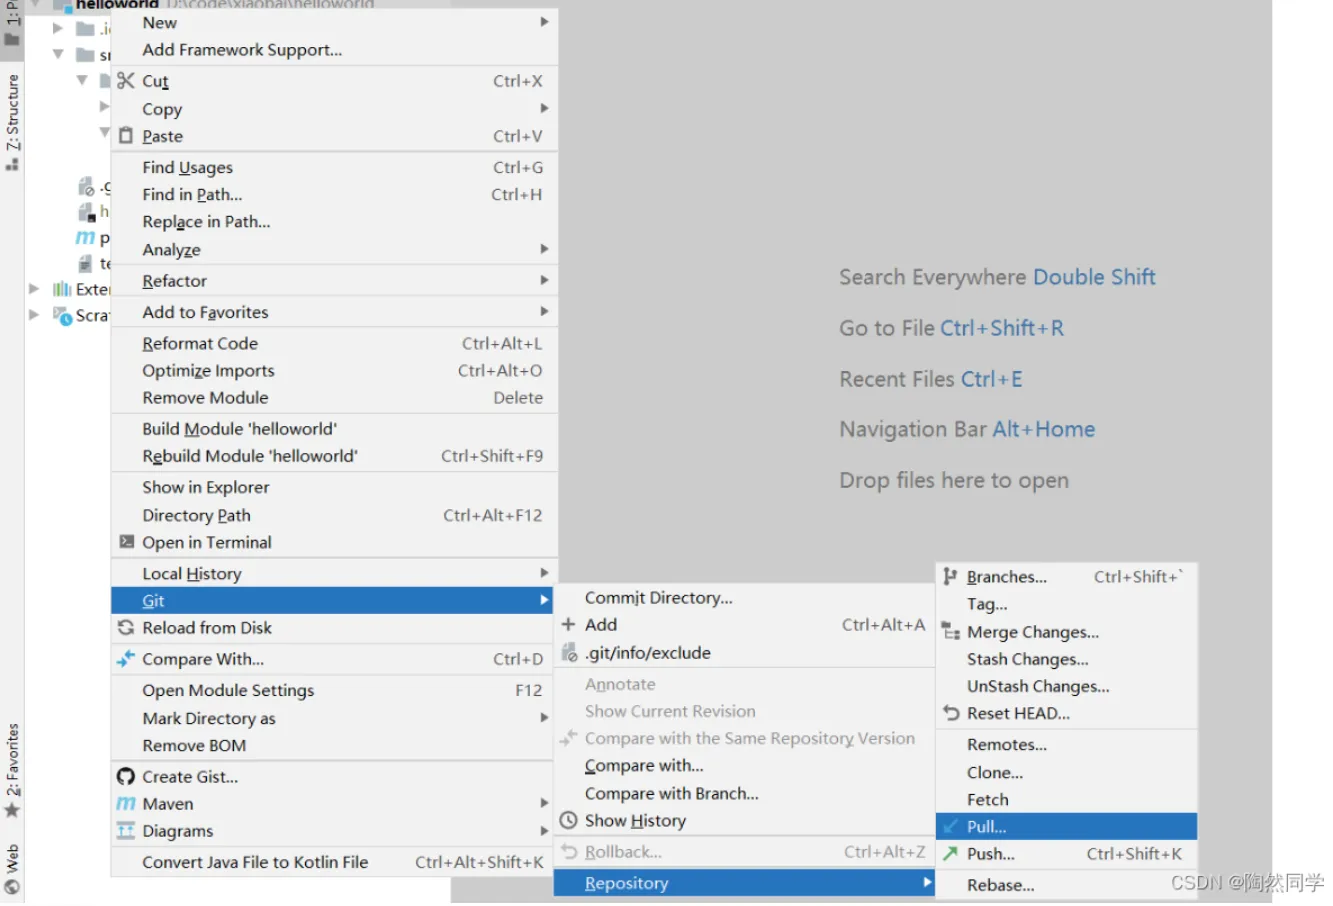
Task: Click the refresh icon beside Reload from Disk
Action: click(x=126, y=628)
